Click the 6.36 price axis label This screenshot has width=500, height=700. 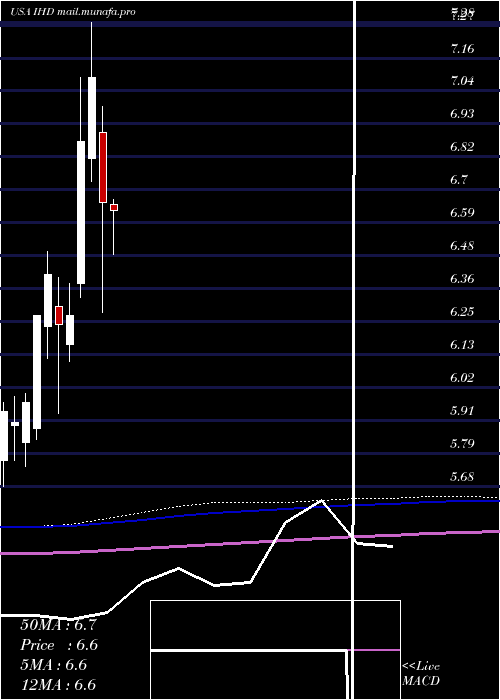[x=462, y=279]
